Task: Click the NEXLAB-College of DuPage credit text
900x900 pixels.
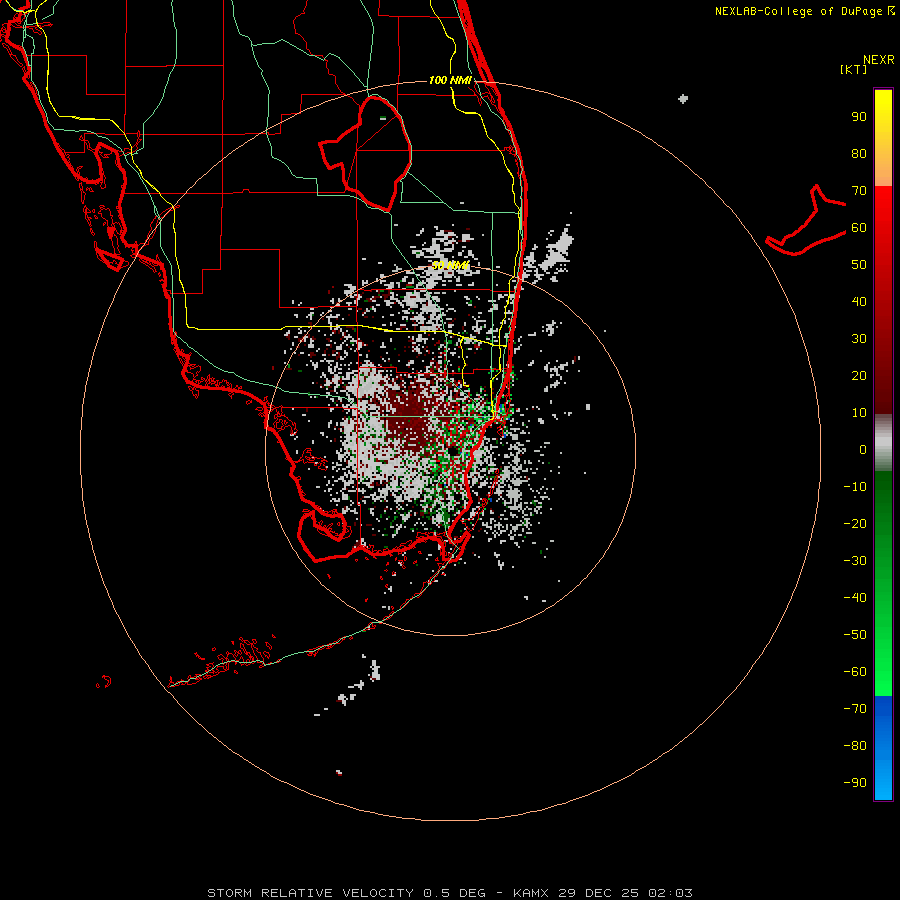Action: tap(804, 11)
